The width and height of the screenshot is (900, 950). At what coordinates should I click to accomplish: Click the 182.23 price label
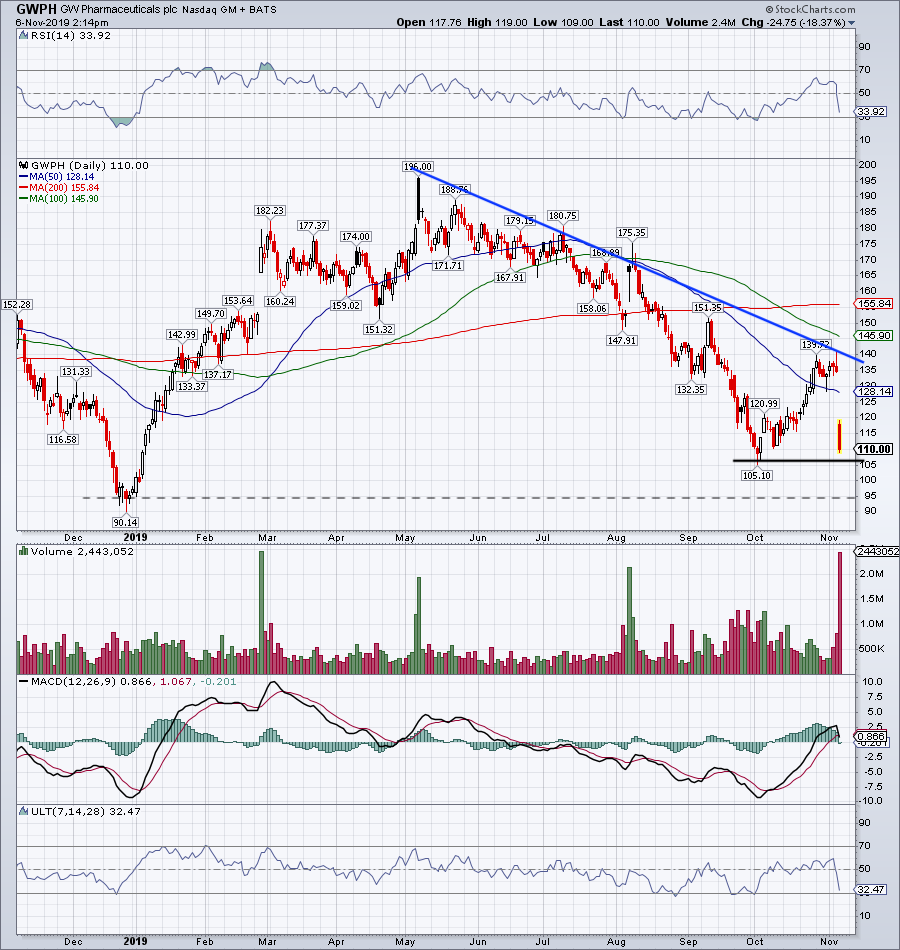click(x=269, y=210)
